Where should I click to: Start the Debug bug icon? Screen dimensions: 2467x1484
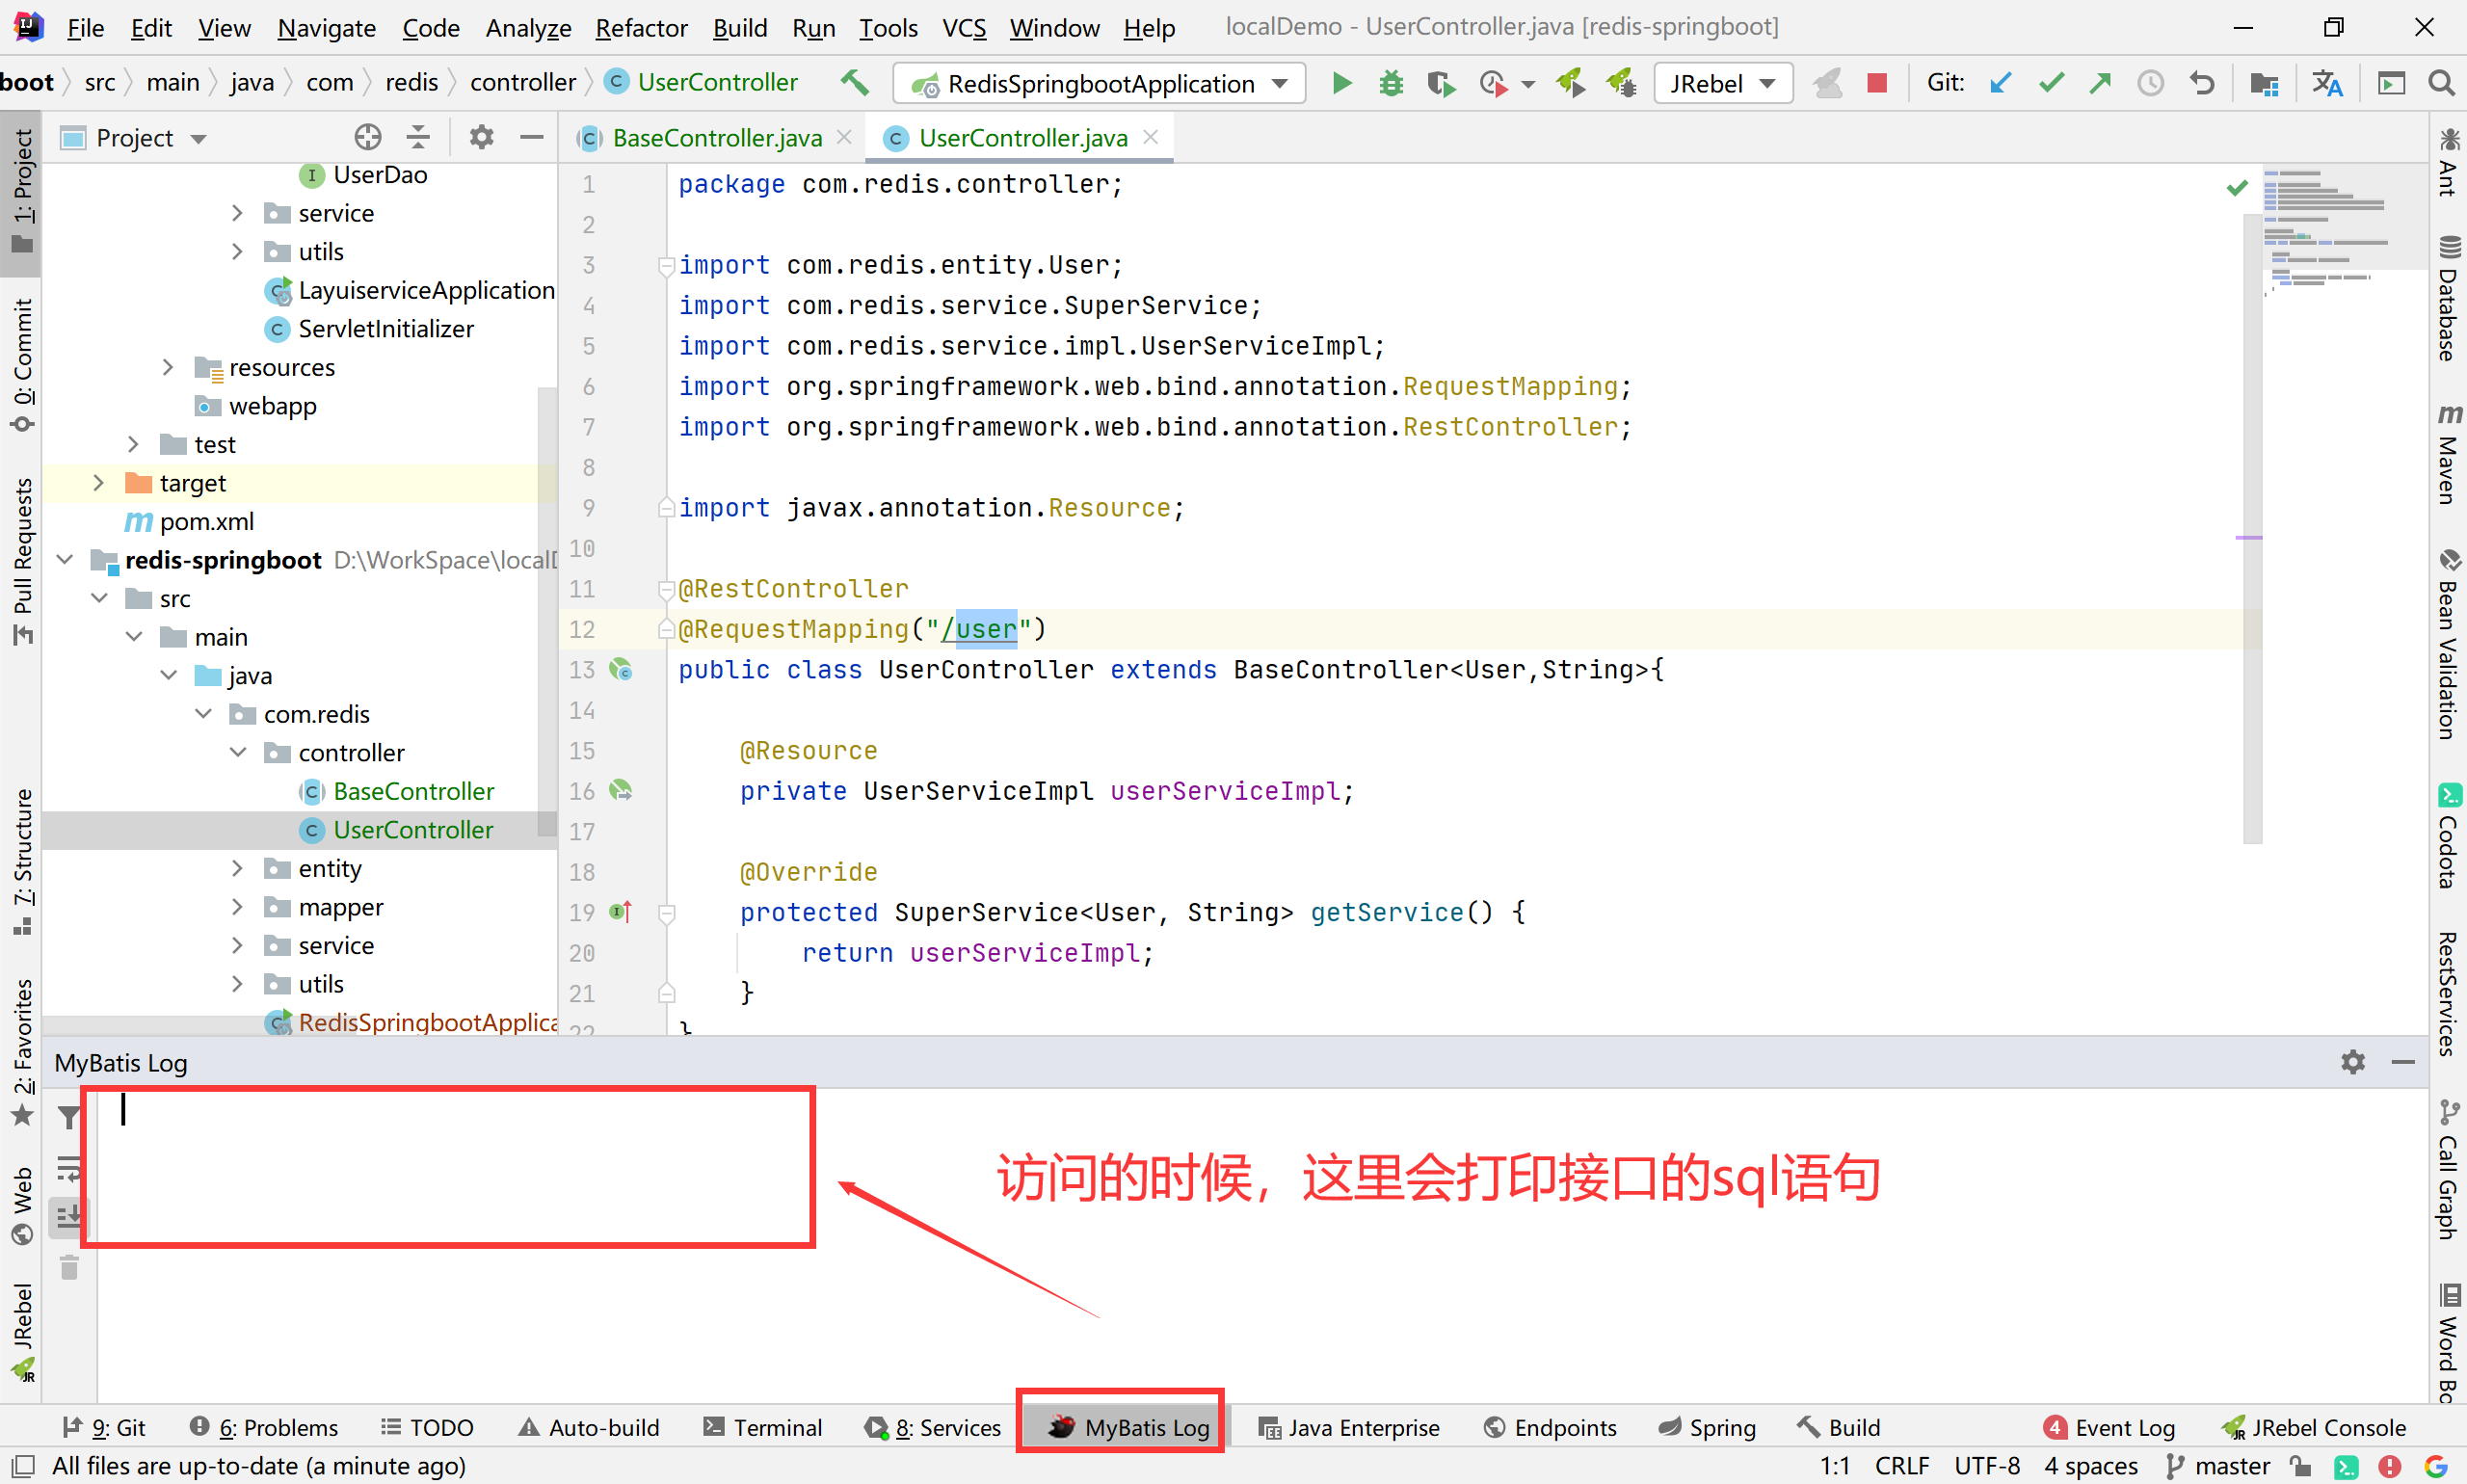1390,83
